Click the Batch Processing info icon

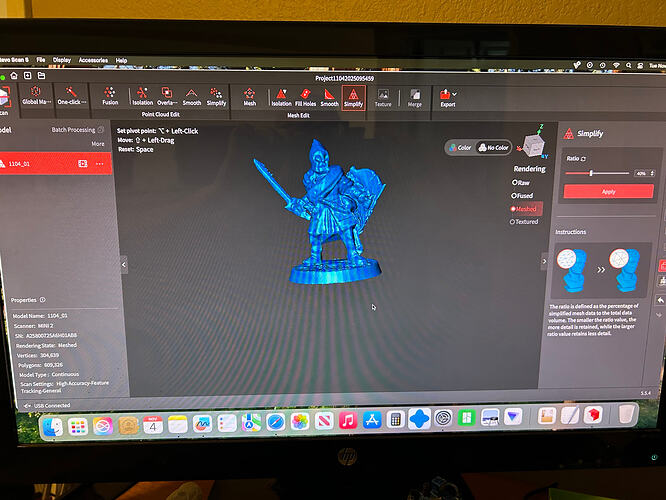(101, 130)
